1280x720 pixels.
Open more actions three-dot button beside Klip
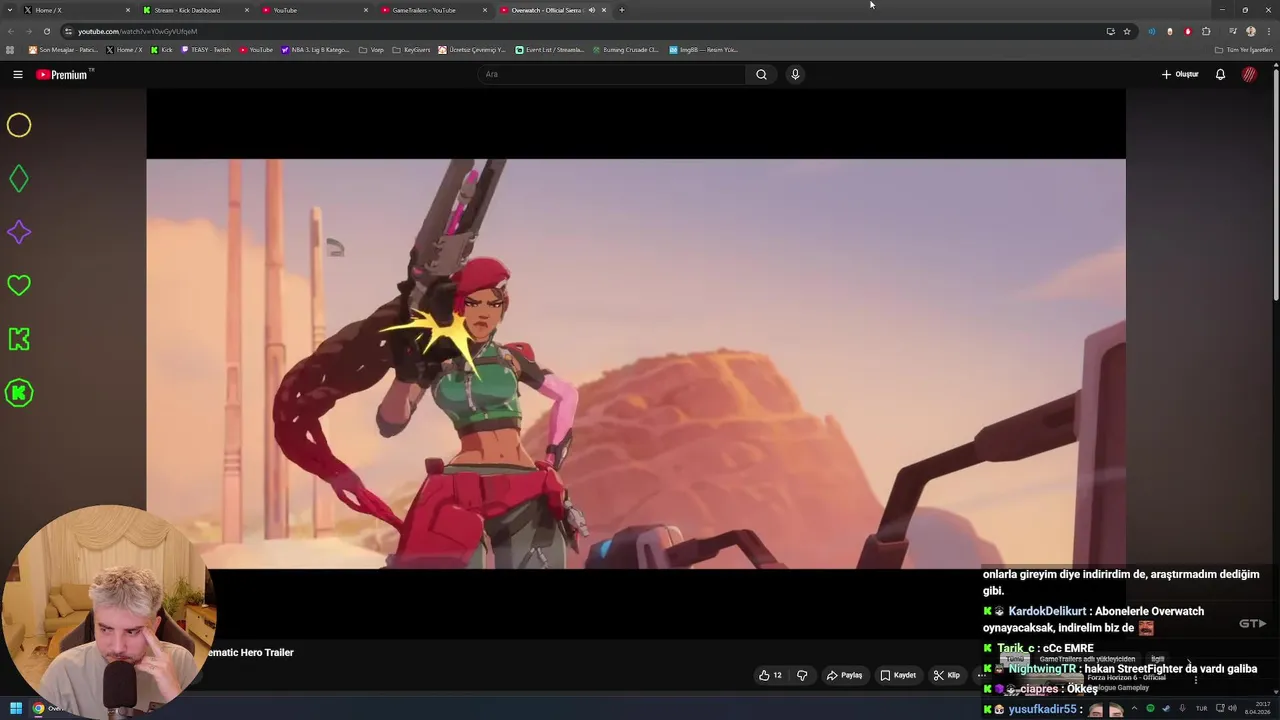pos(981,675)
